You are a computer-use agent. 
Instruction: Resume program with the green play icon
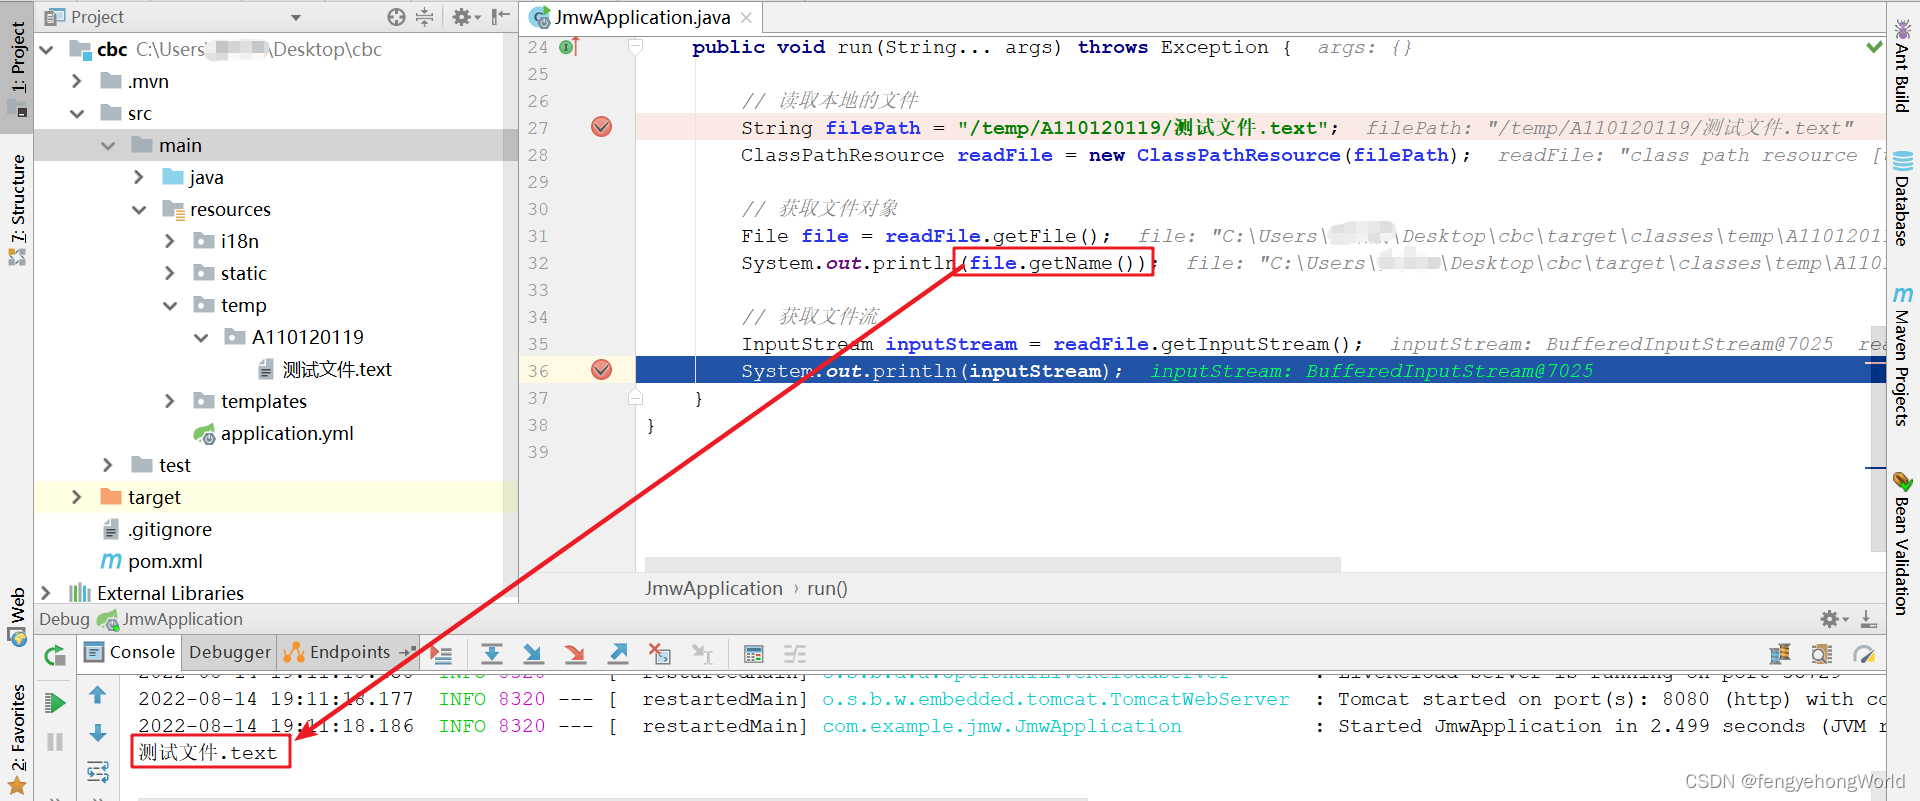pyautogui.click(x=55, y=703)
